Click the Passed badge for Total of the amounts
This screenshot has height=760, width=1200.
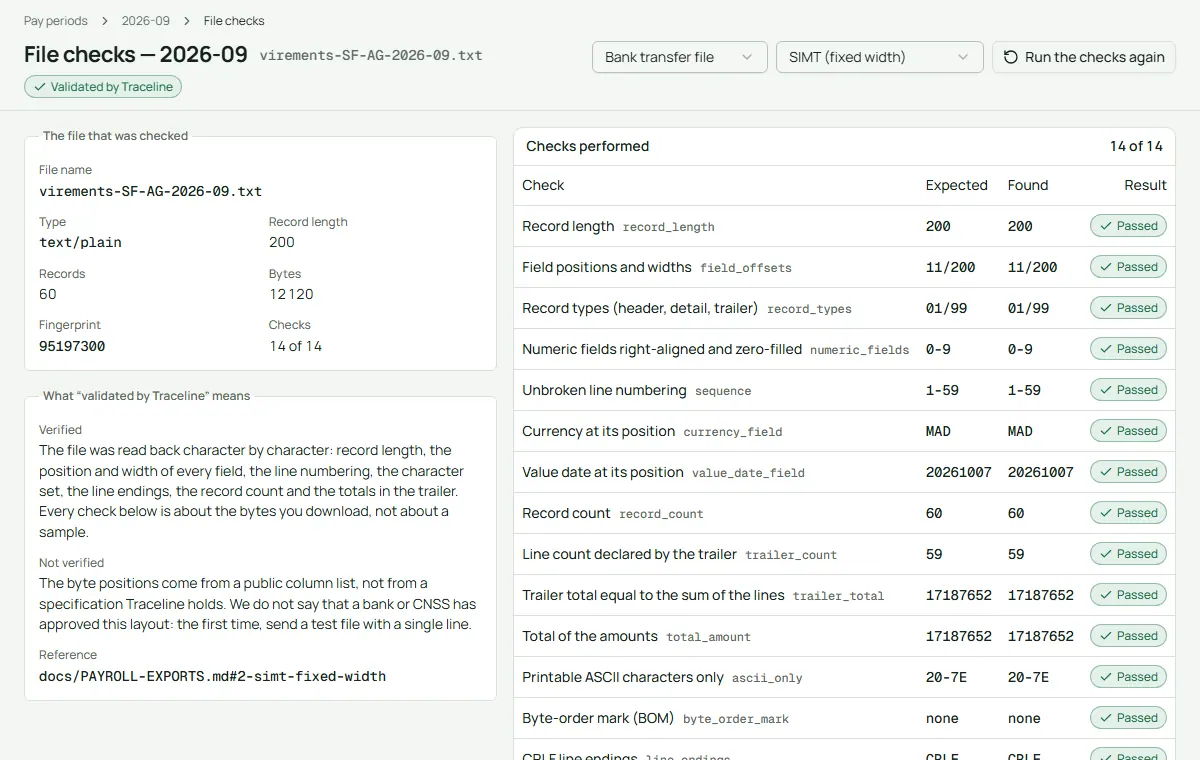(x=1128, y=636)
